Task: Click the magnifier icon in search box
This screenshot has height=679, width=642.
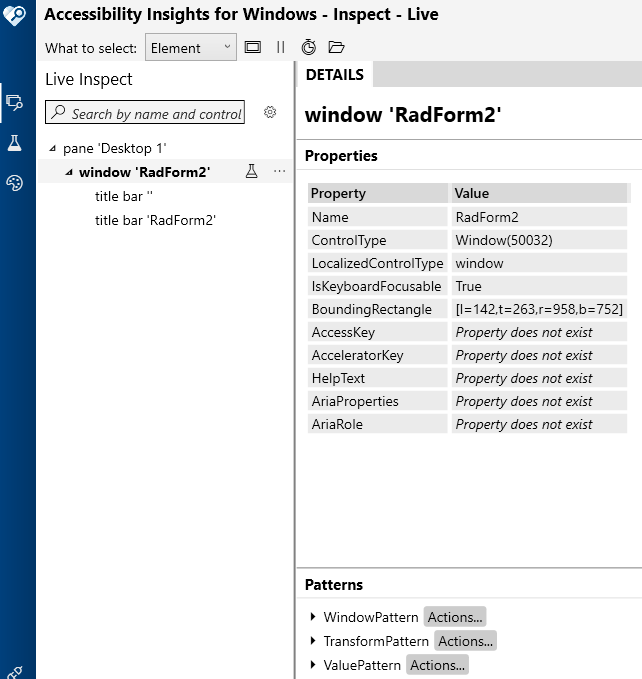Action: (58, 112)
